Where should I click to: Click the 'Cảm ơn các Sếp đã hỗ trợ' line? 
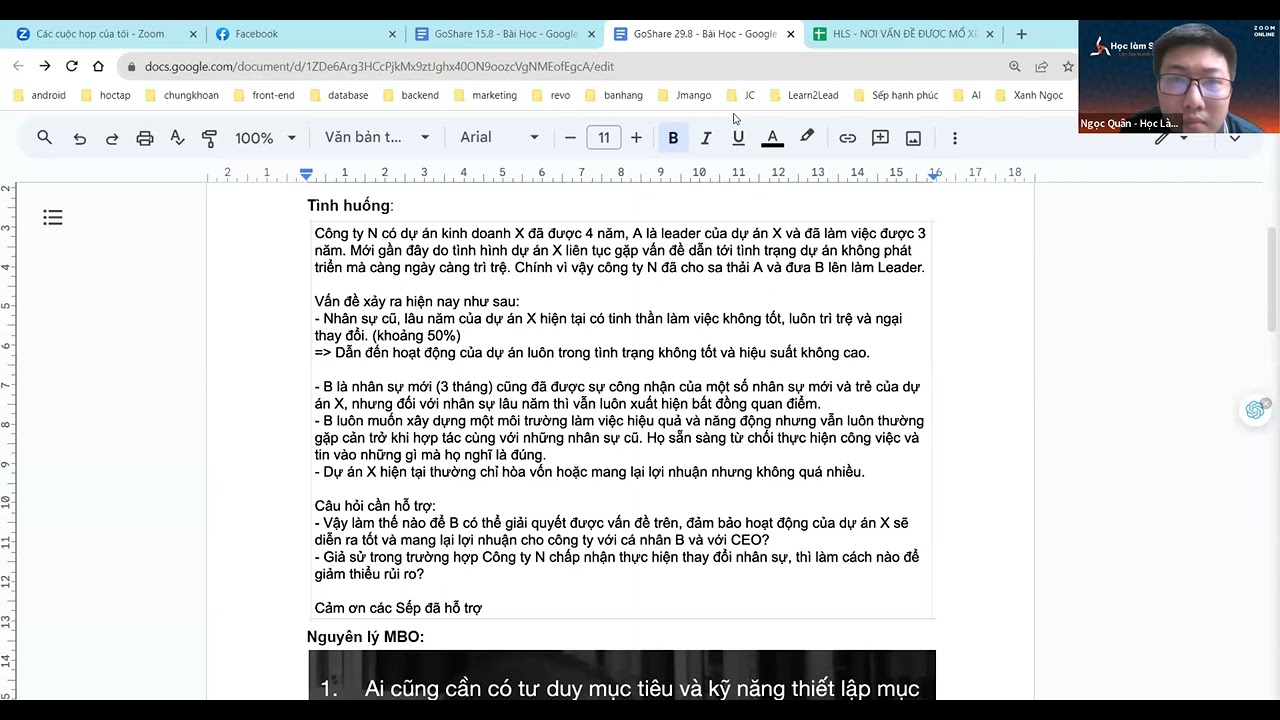(398, 608)
